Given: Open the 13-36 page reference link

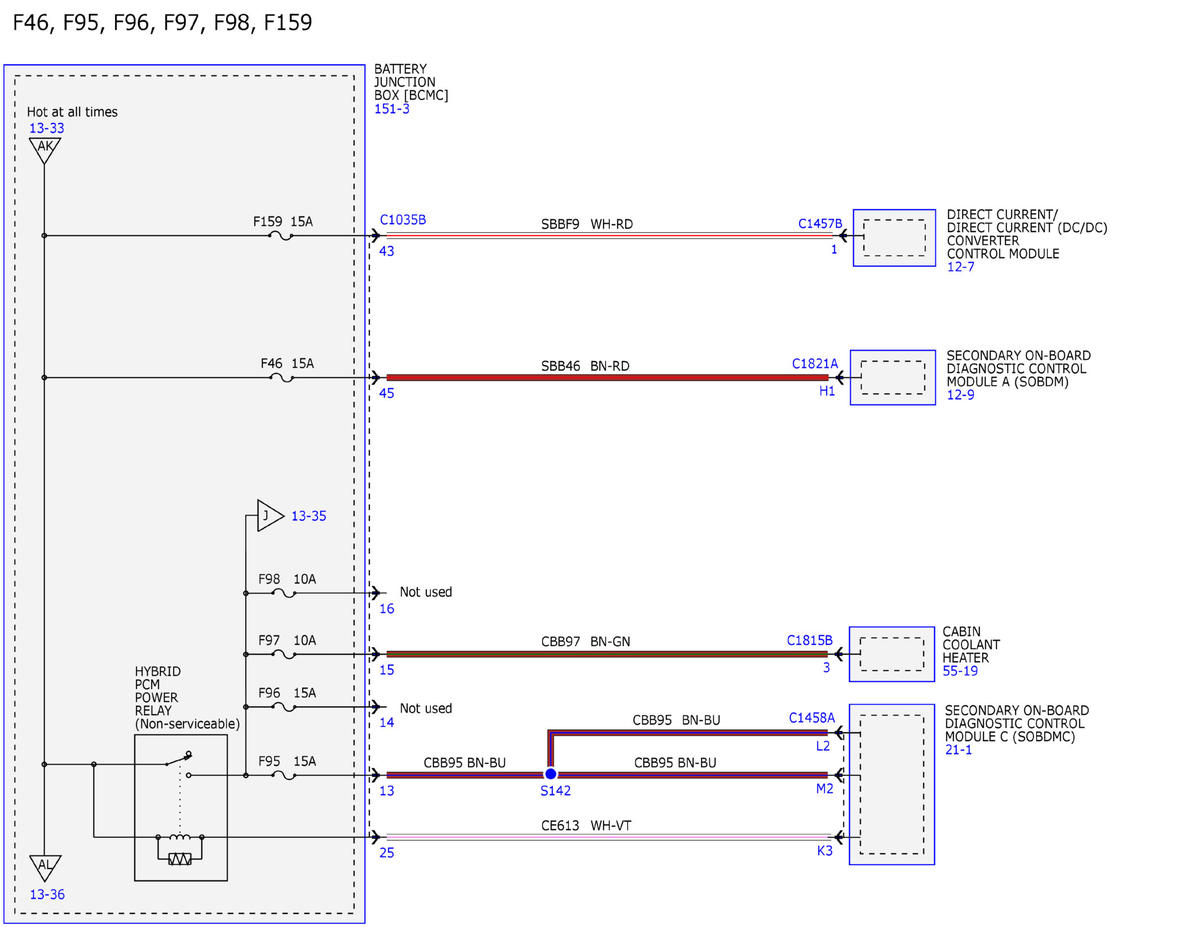Looking at the screenshot, I should click(47, 895).
